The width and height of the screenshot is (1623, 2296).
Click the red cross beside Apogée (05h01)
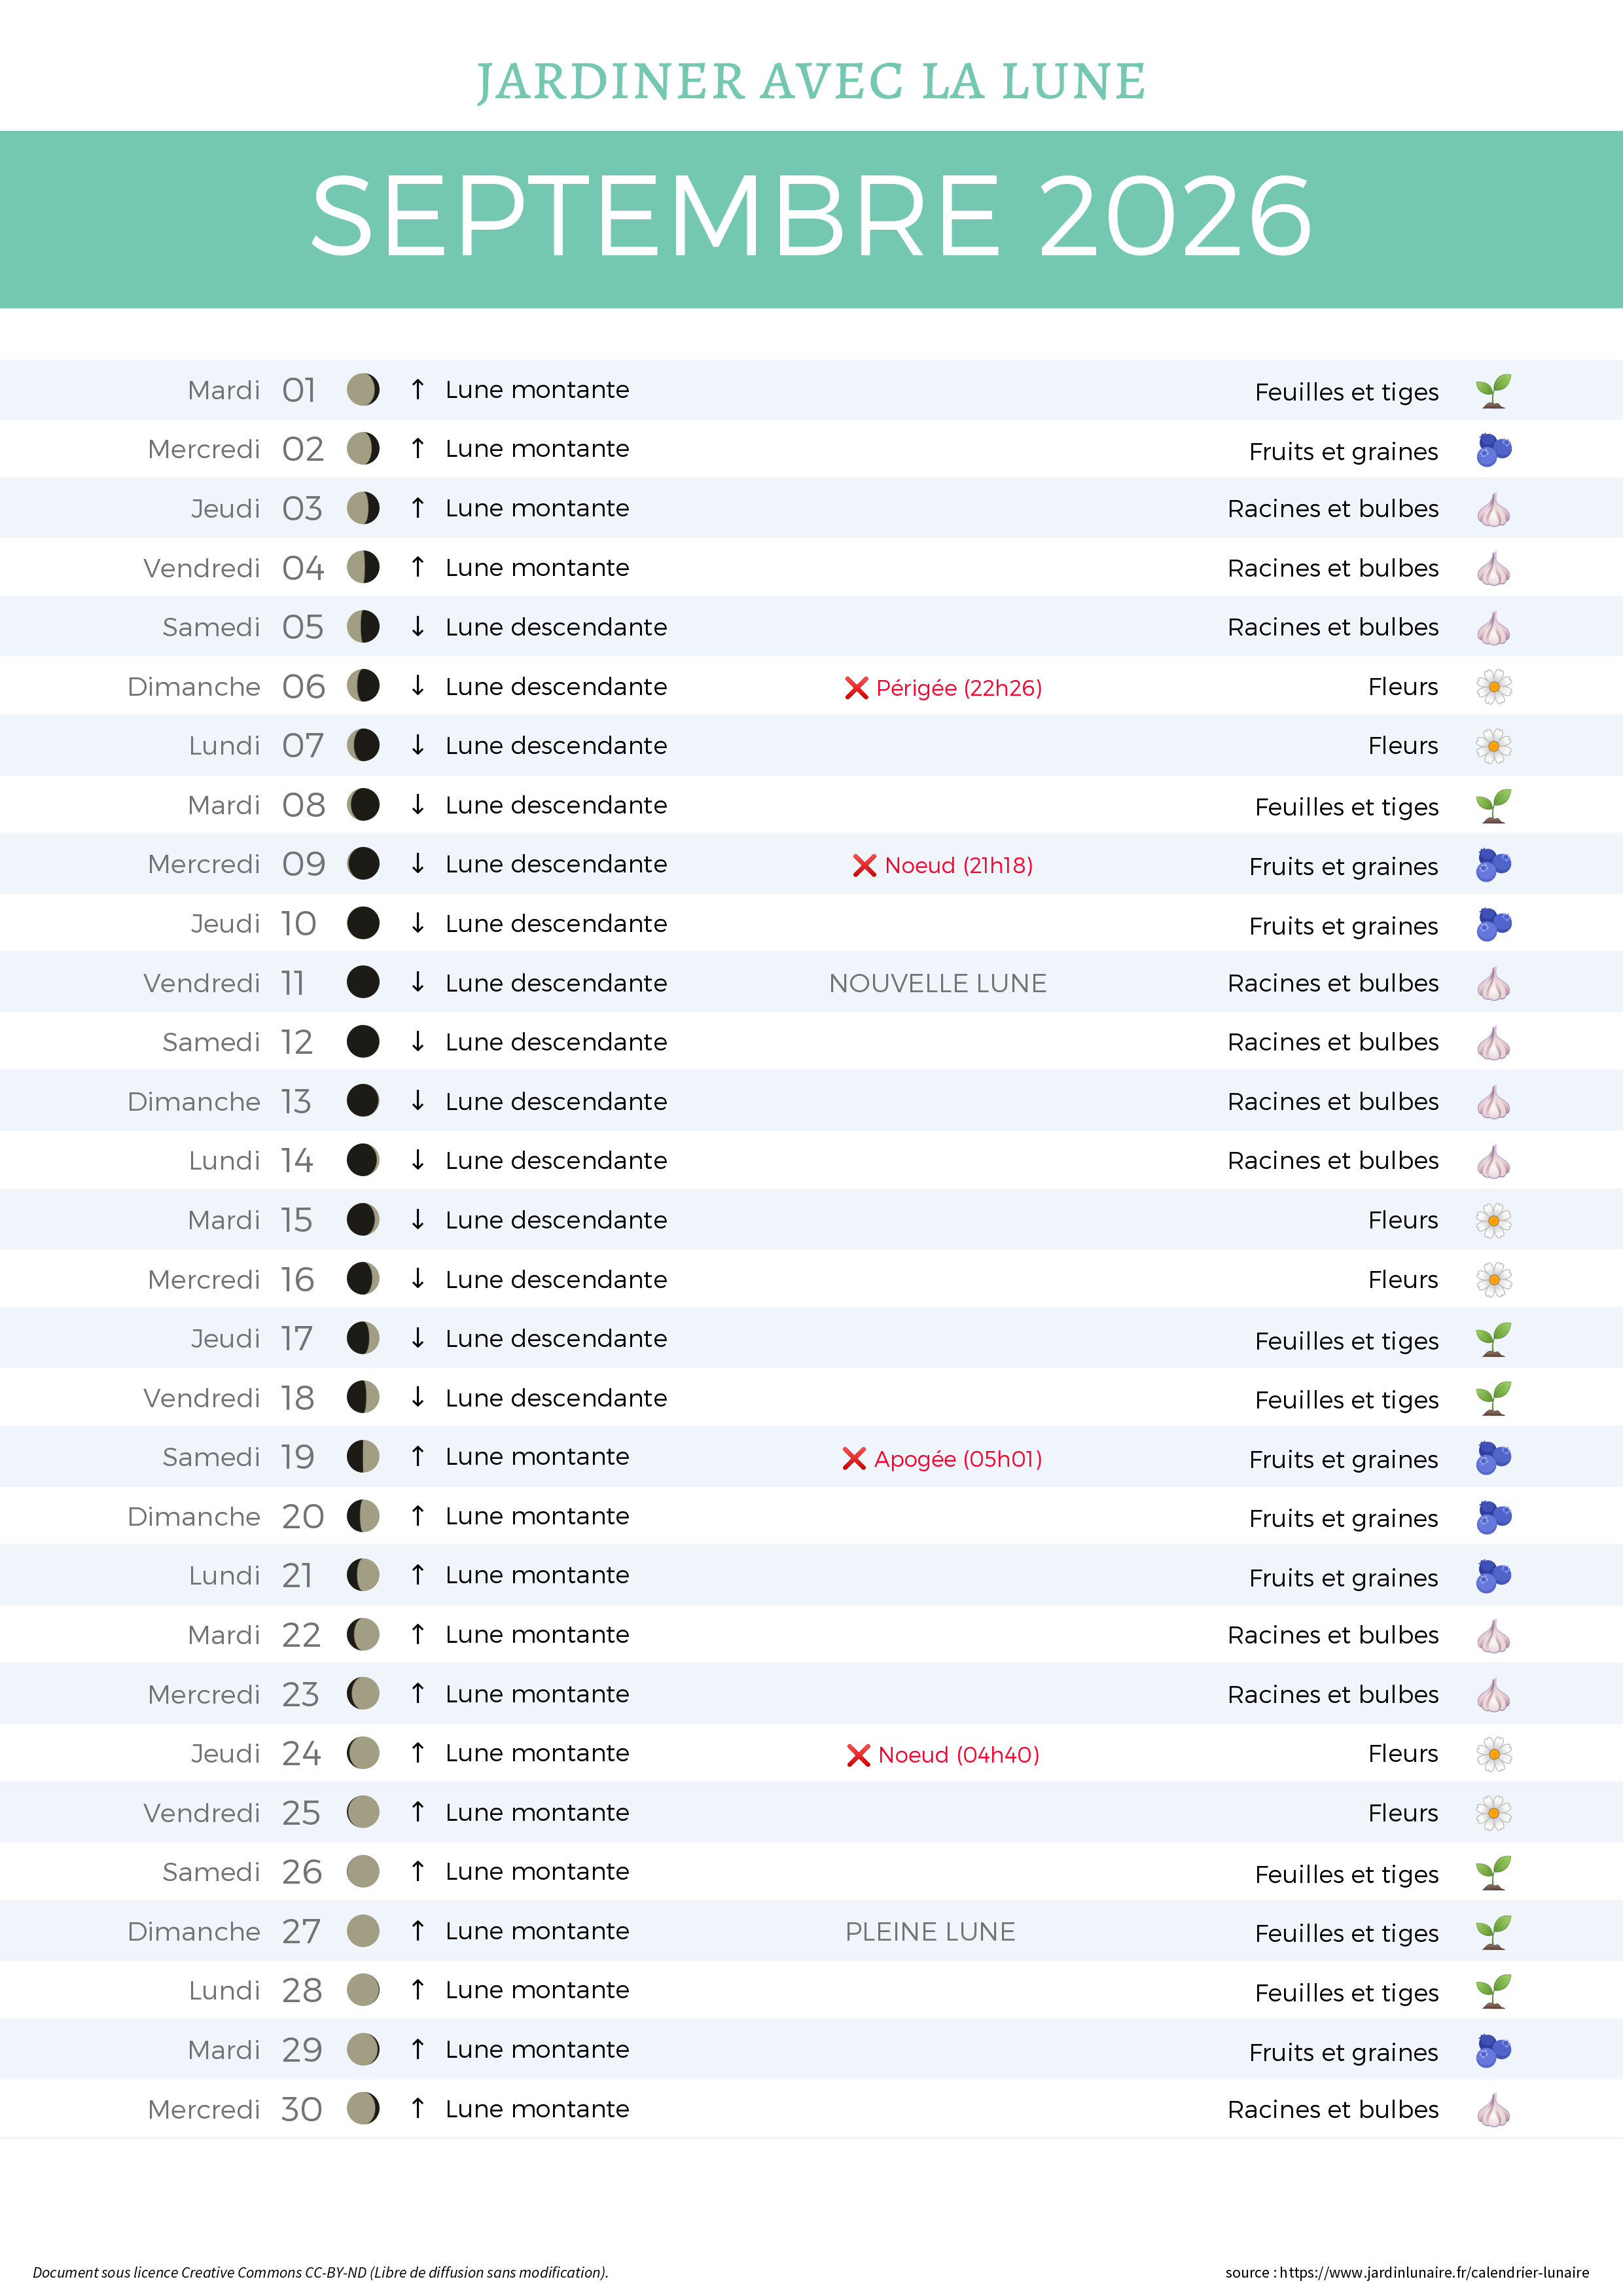(854, 1459)
